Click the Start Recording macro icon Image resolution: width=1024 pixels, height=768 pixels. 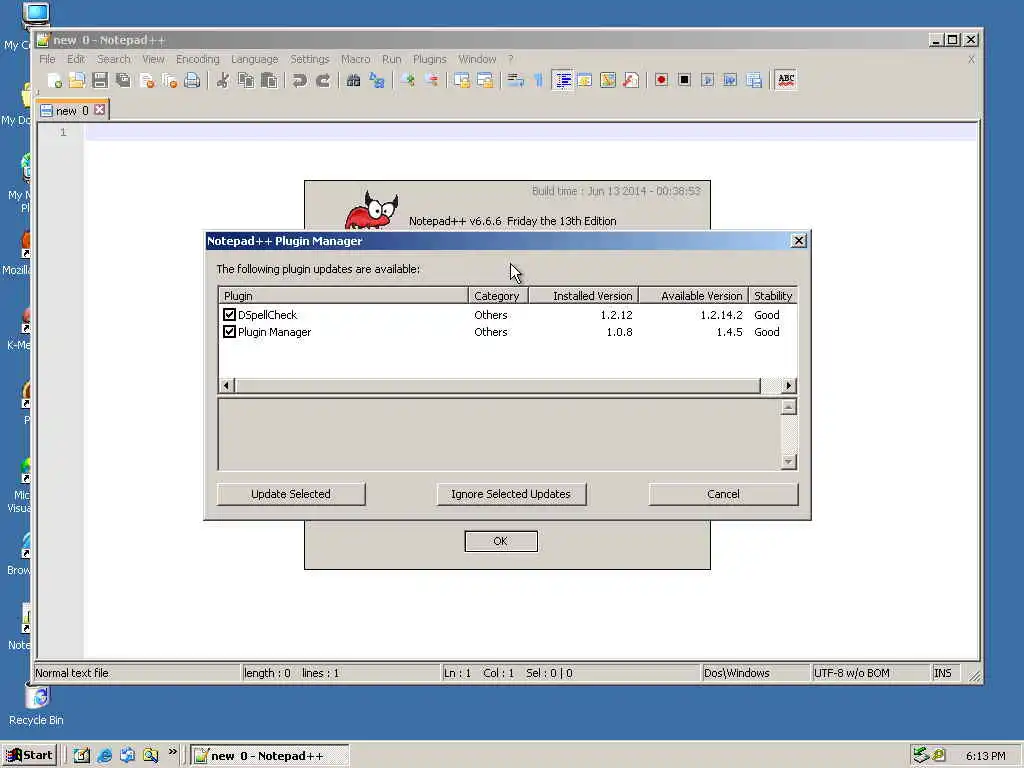click(x=661, y=80)
